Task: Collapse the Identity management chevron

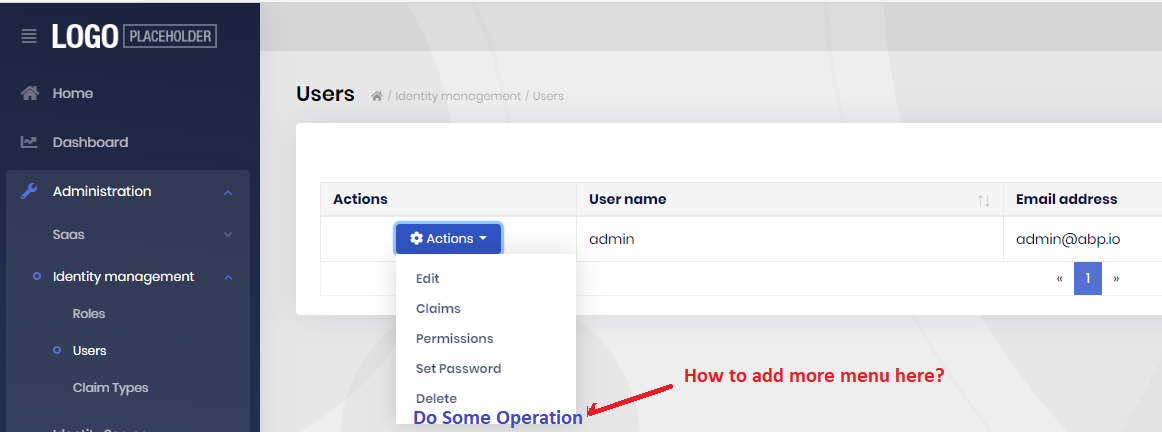Action: click(228, 277)
